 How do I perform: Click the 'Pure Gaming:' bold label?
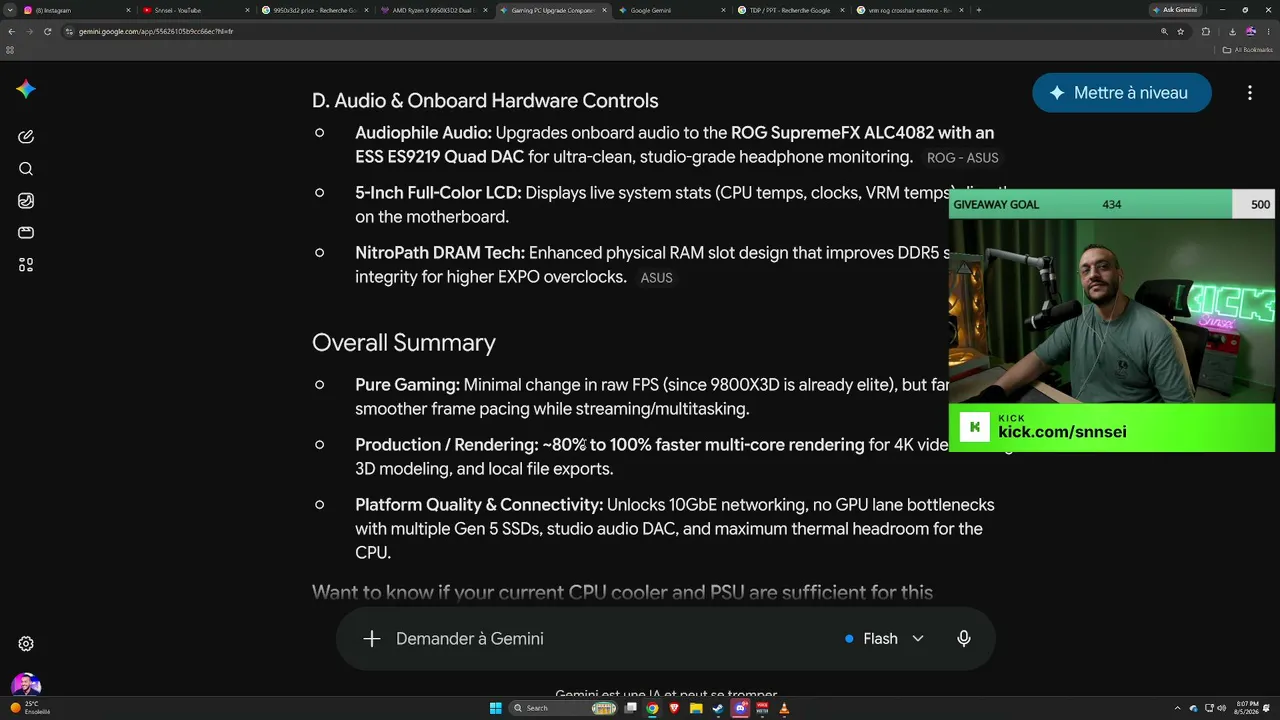point(407,385)
